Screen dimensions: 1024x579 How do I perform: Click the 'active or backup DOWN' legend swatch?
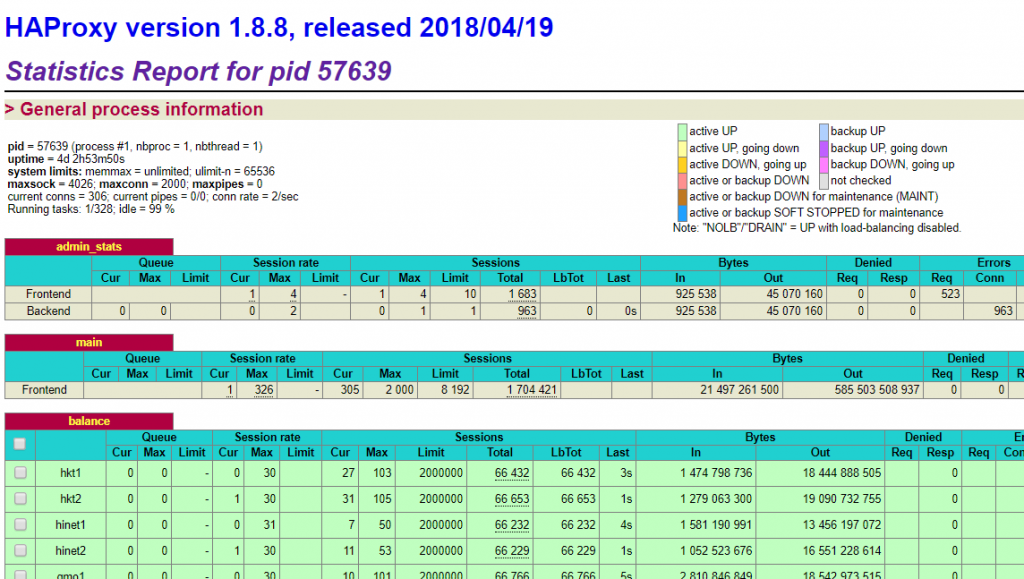682,181
